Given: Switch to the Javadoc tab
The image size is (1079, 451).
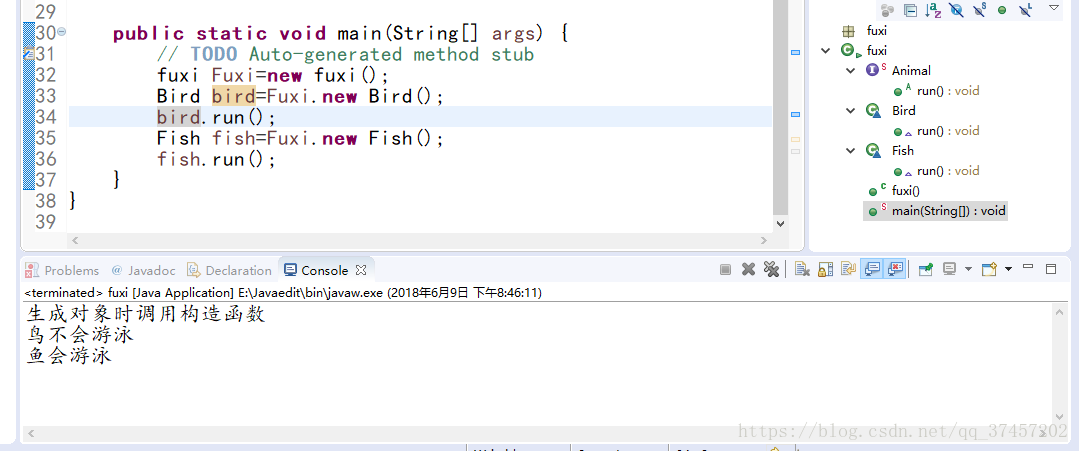Looking at the screenshot, I should click(143, 271).
